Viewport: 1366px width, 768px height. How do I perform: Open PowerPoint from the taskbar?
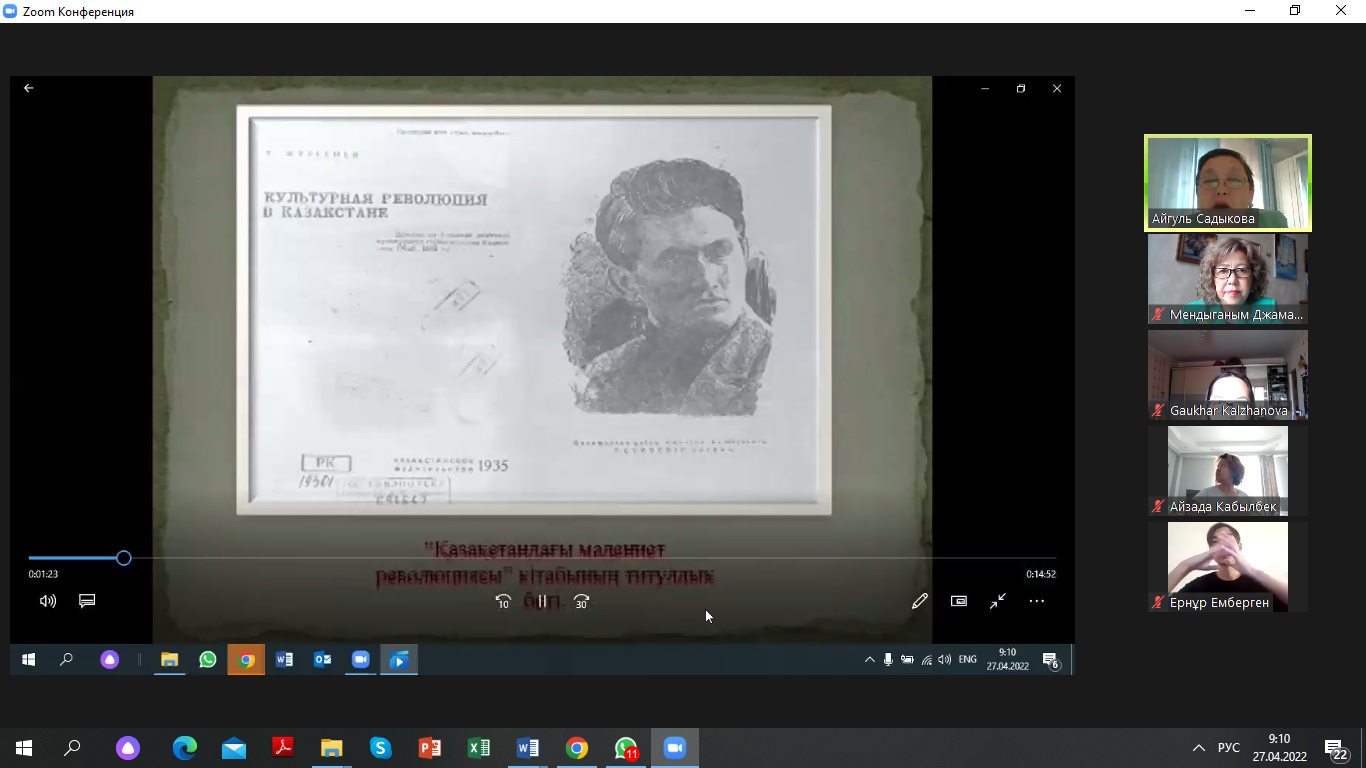tap(430, 748)
